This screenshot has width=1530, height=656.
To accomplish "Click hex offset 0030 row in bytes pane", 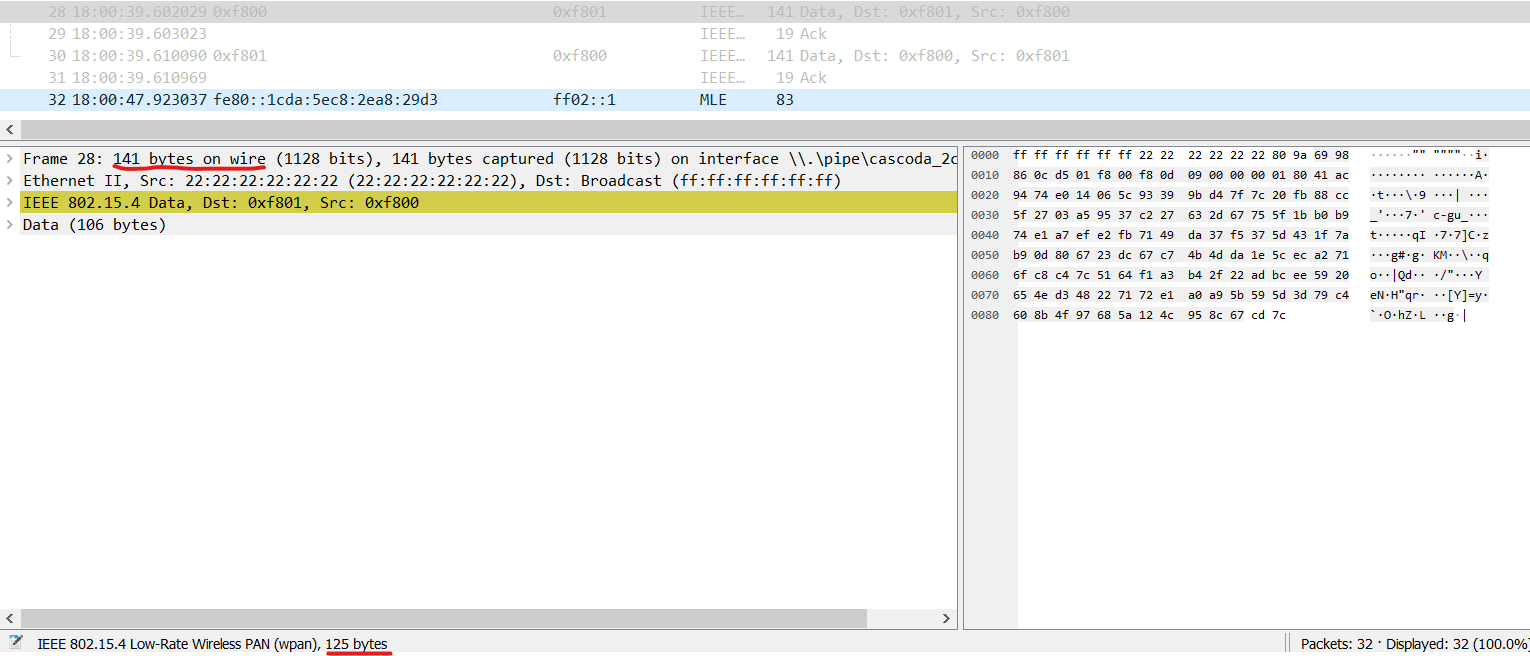I will point(1228,215).
